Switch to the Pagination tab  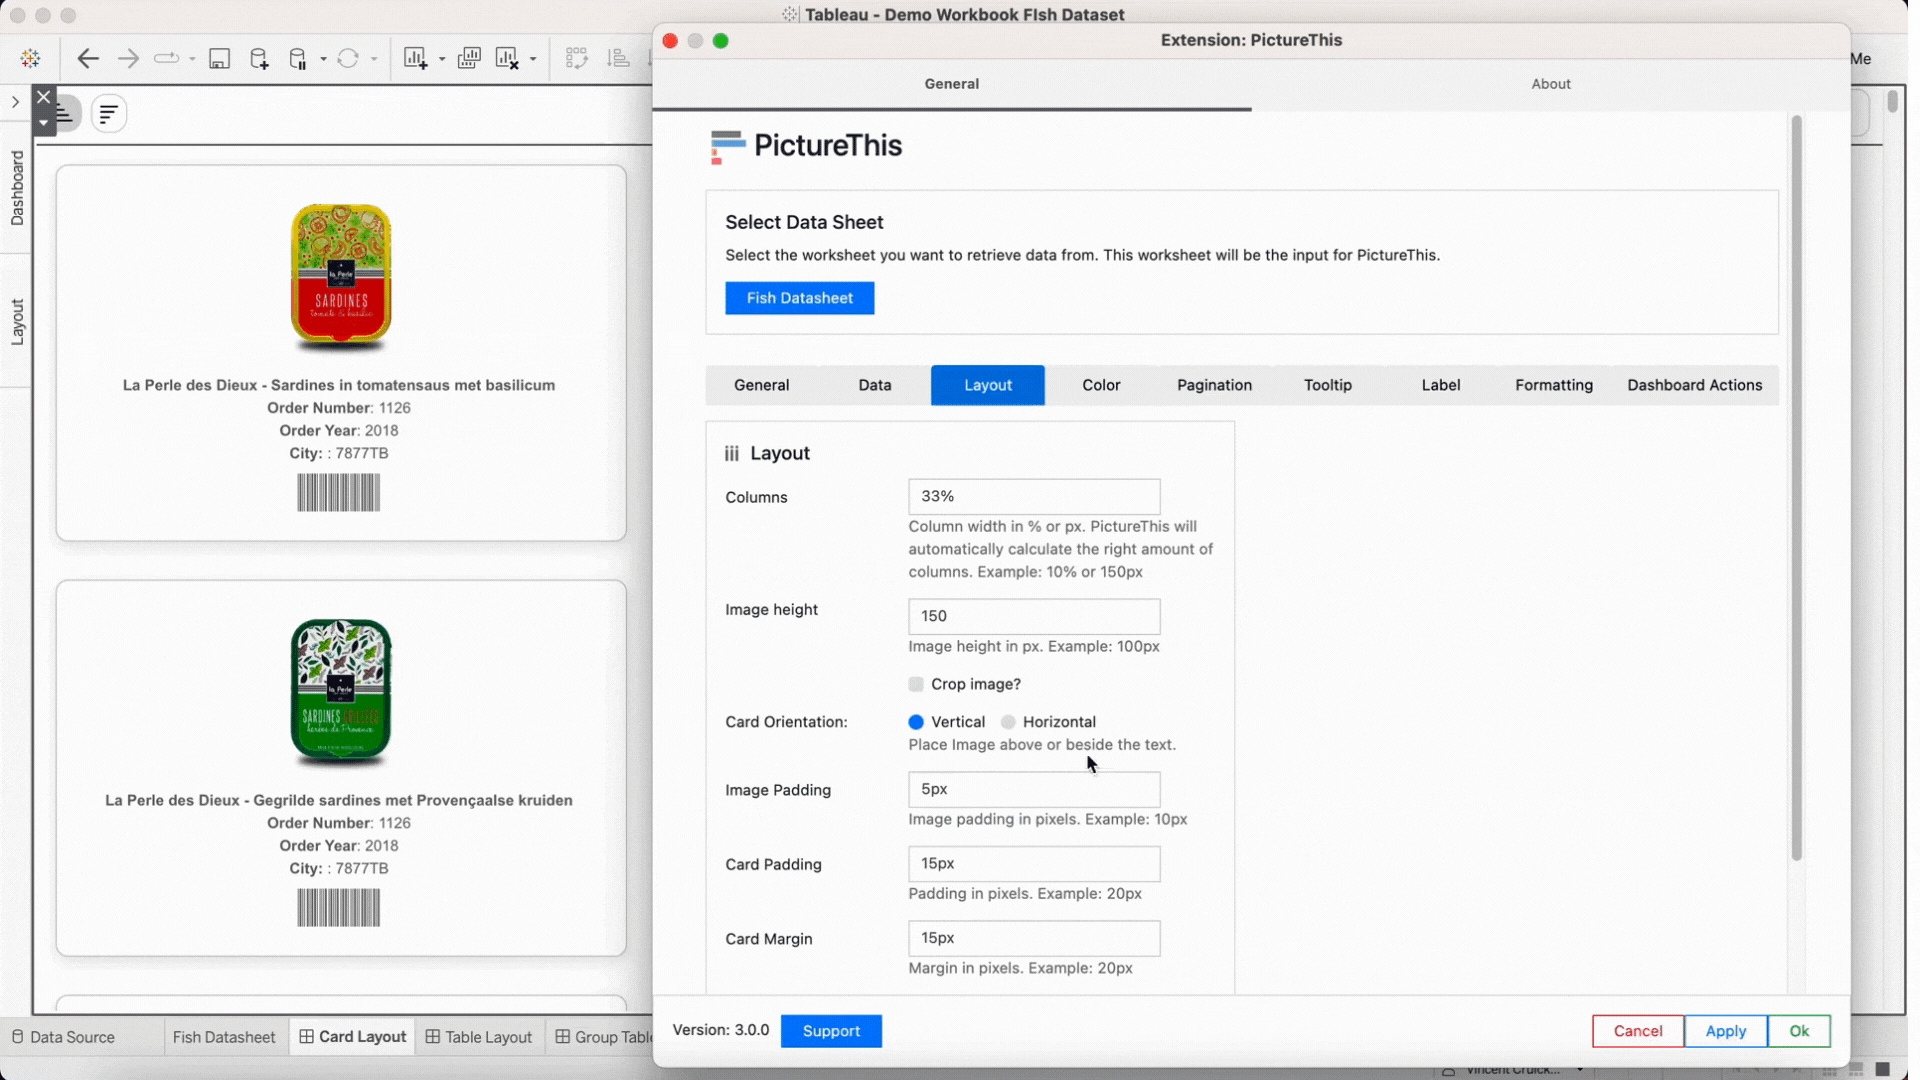(1214, 386)
